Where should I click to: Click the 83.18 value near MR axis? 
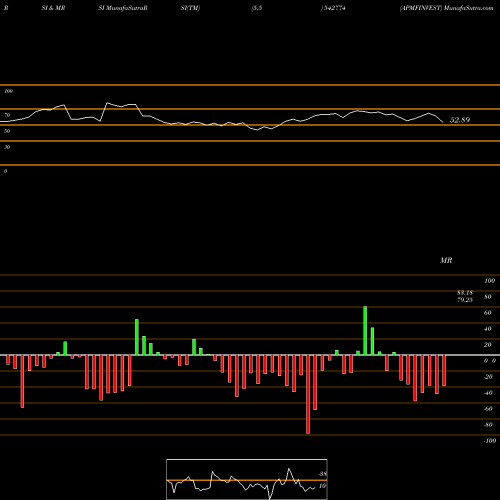tap(465, 293)
